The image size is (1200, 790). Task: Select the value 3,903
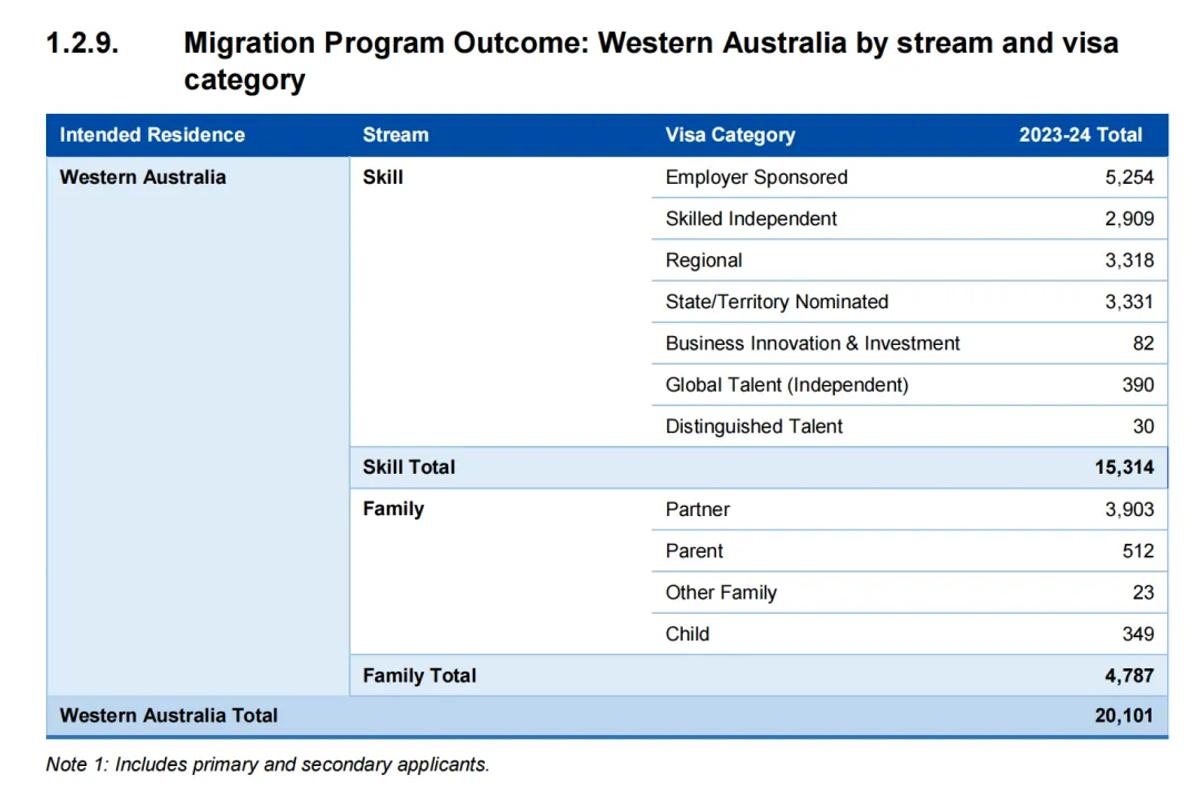coord(1129,510)
